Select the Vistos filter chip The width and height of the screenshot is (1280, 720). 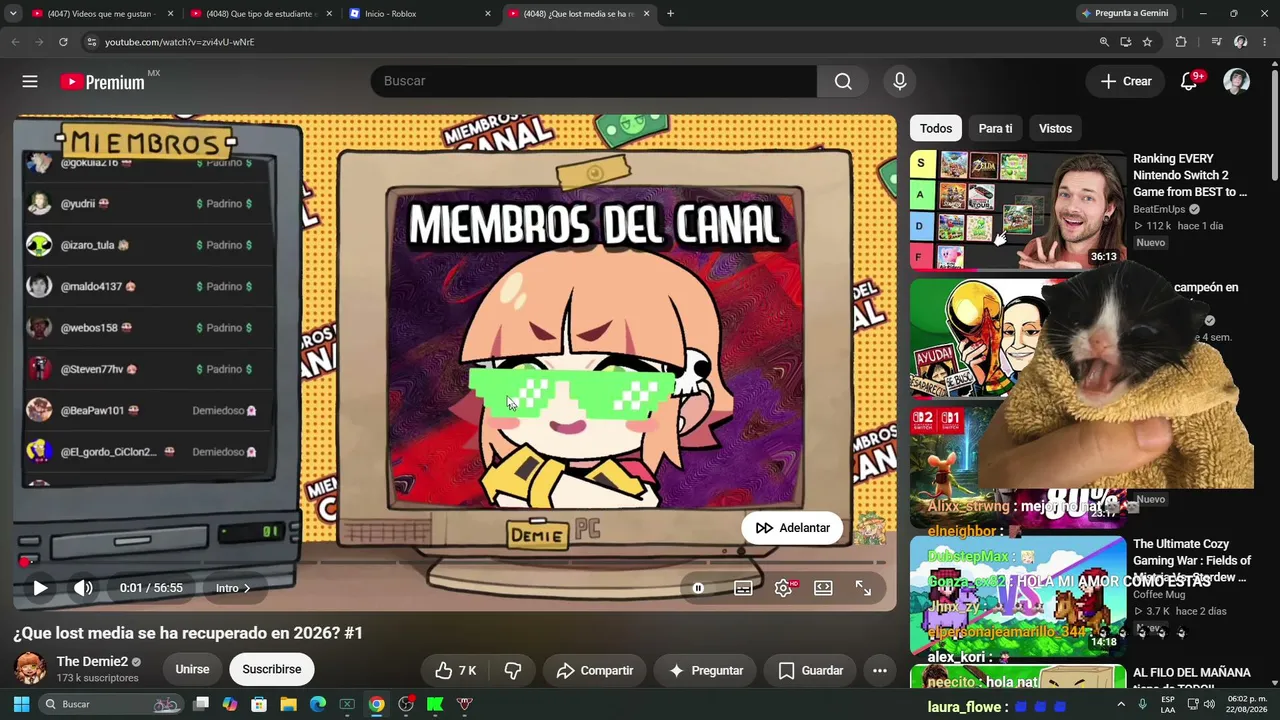coord(1055,128)
